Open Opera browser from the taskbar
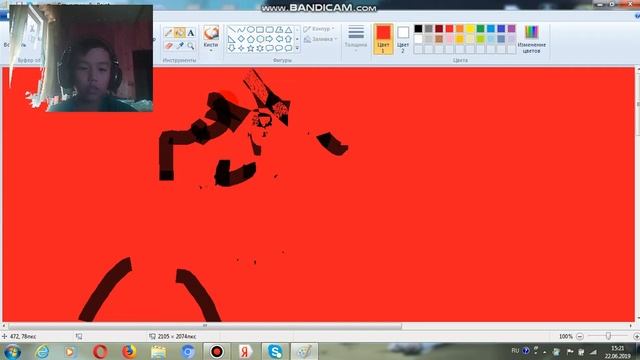Screen dimensions: 640x360 pos(100,351)
